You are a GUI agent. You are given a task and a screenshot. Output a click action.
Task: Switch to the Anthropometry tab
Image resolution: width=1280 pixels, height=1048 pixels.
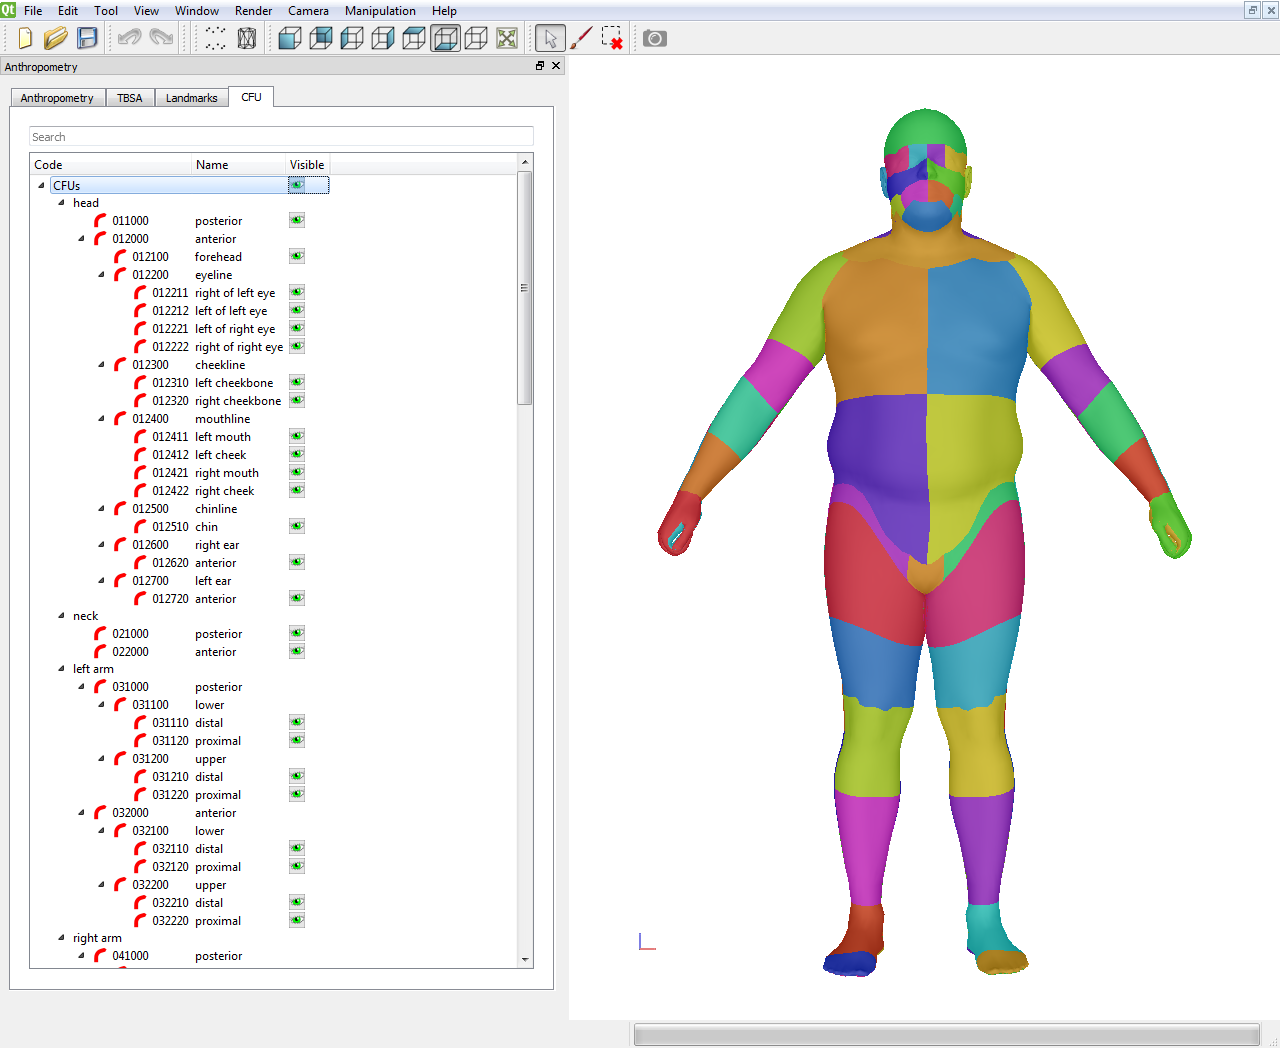[x=57, y=98]
